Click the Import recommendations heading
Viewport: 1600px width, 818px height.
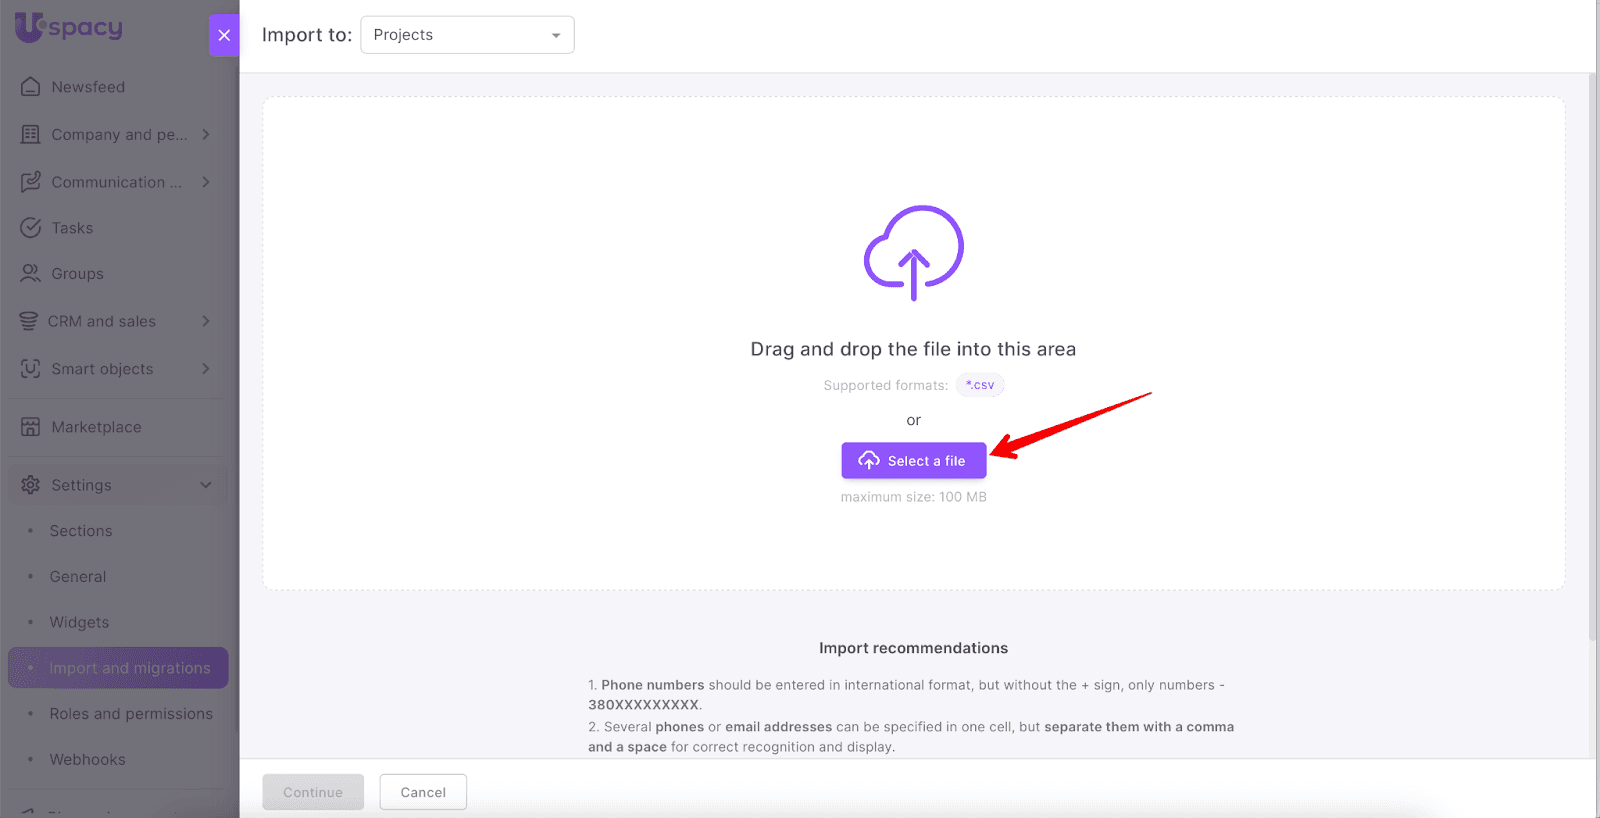913,648
